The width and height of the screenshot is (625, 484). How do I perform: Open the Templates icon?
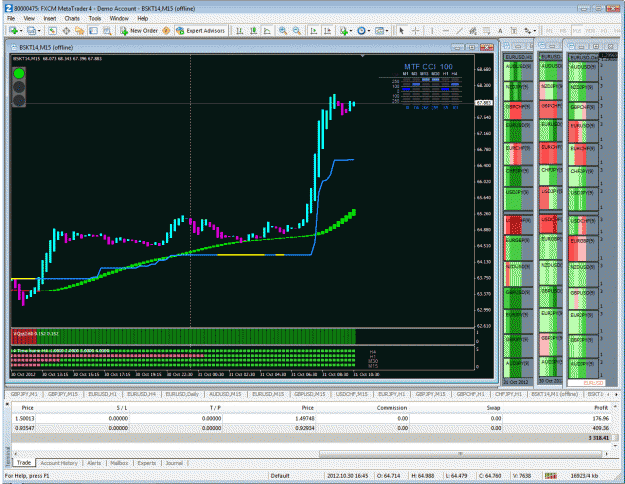379,31
